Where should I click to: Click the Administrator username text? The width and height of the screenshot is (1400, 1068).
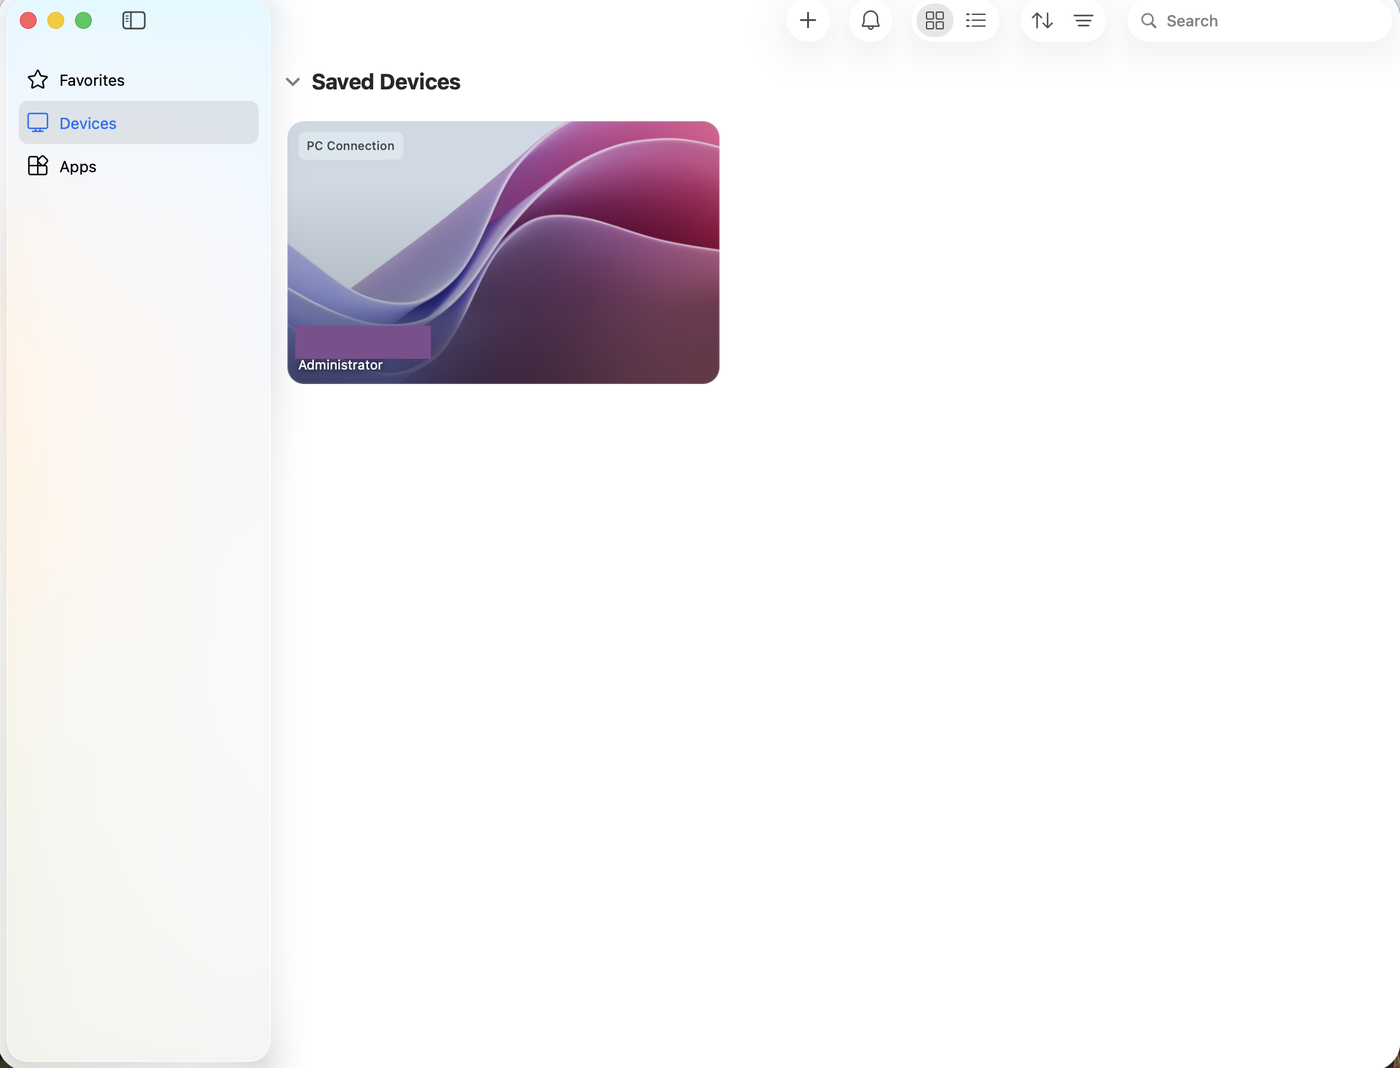click(x=340, y=365)
